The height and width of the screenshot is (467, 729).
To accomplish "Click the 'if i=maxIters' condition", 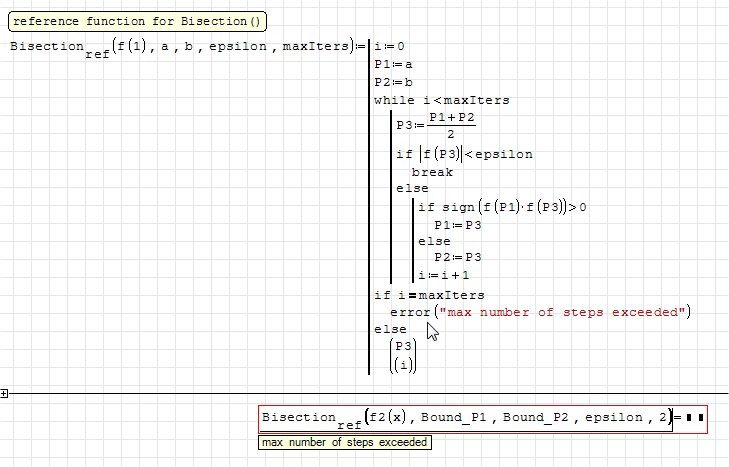I will coord(429,295).
